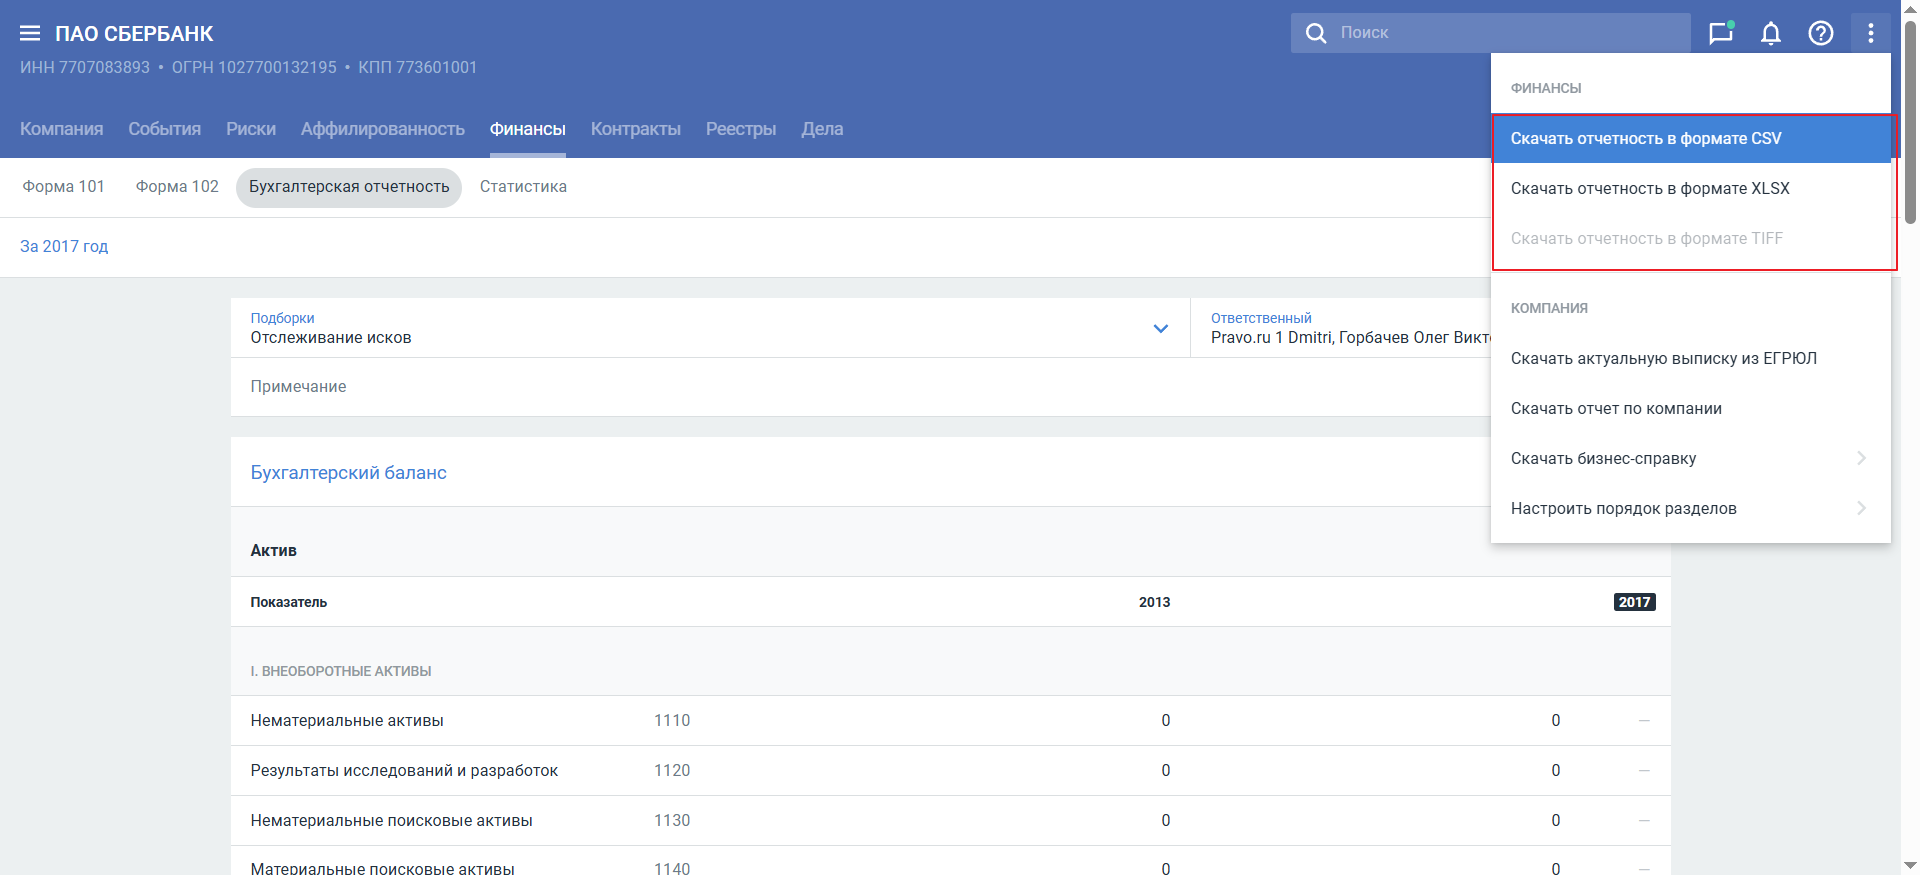
Task: Expand Скачать бизнес-справку submenu arrow
Action: click(1861, 458)
